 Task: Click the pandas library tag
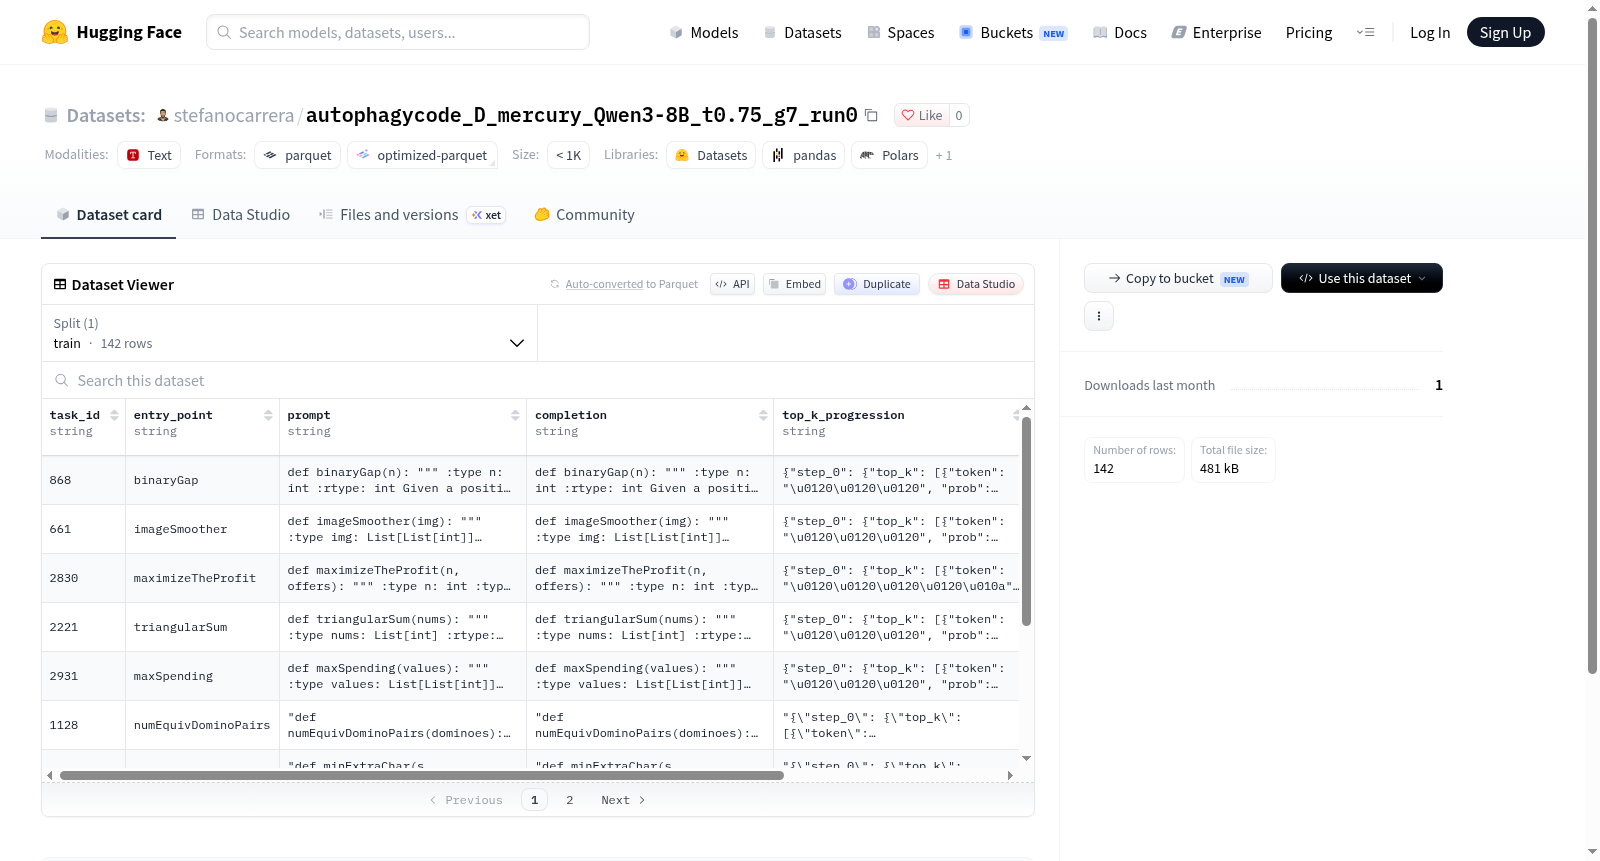point(803,155)
